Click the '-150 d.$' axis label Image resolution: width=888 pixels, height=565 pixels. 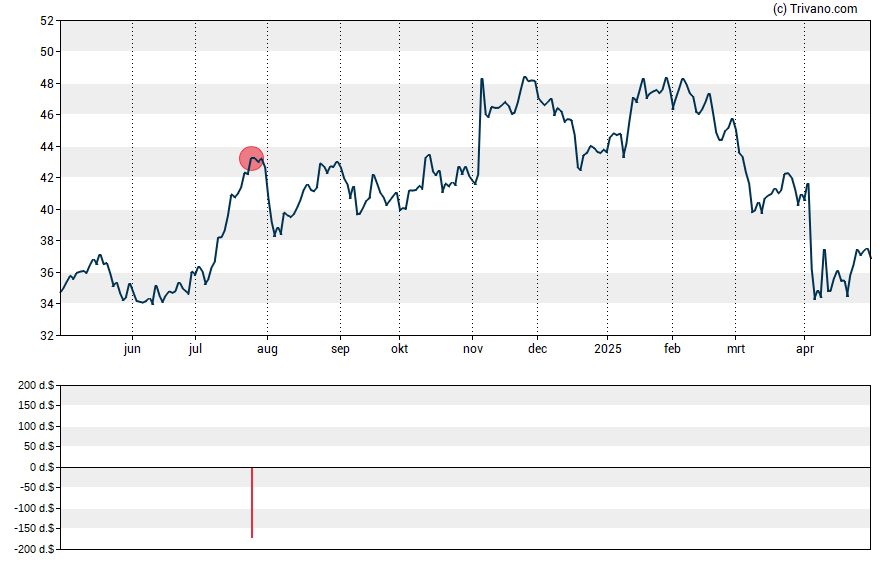pos(34,528)
